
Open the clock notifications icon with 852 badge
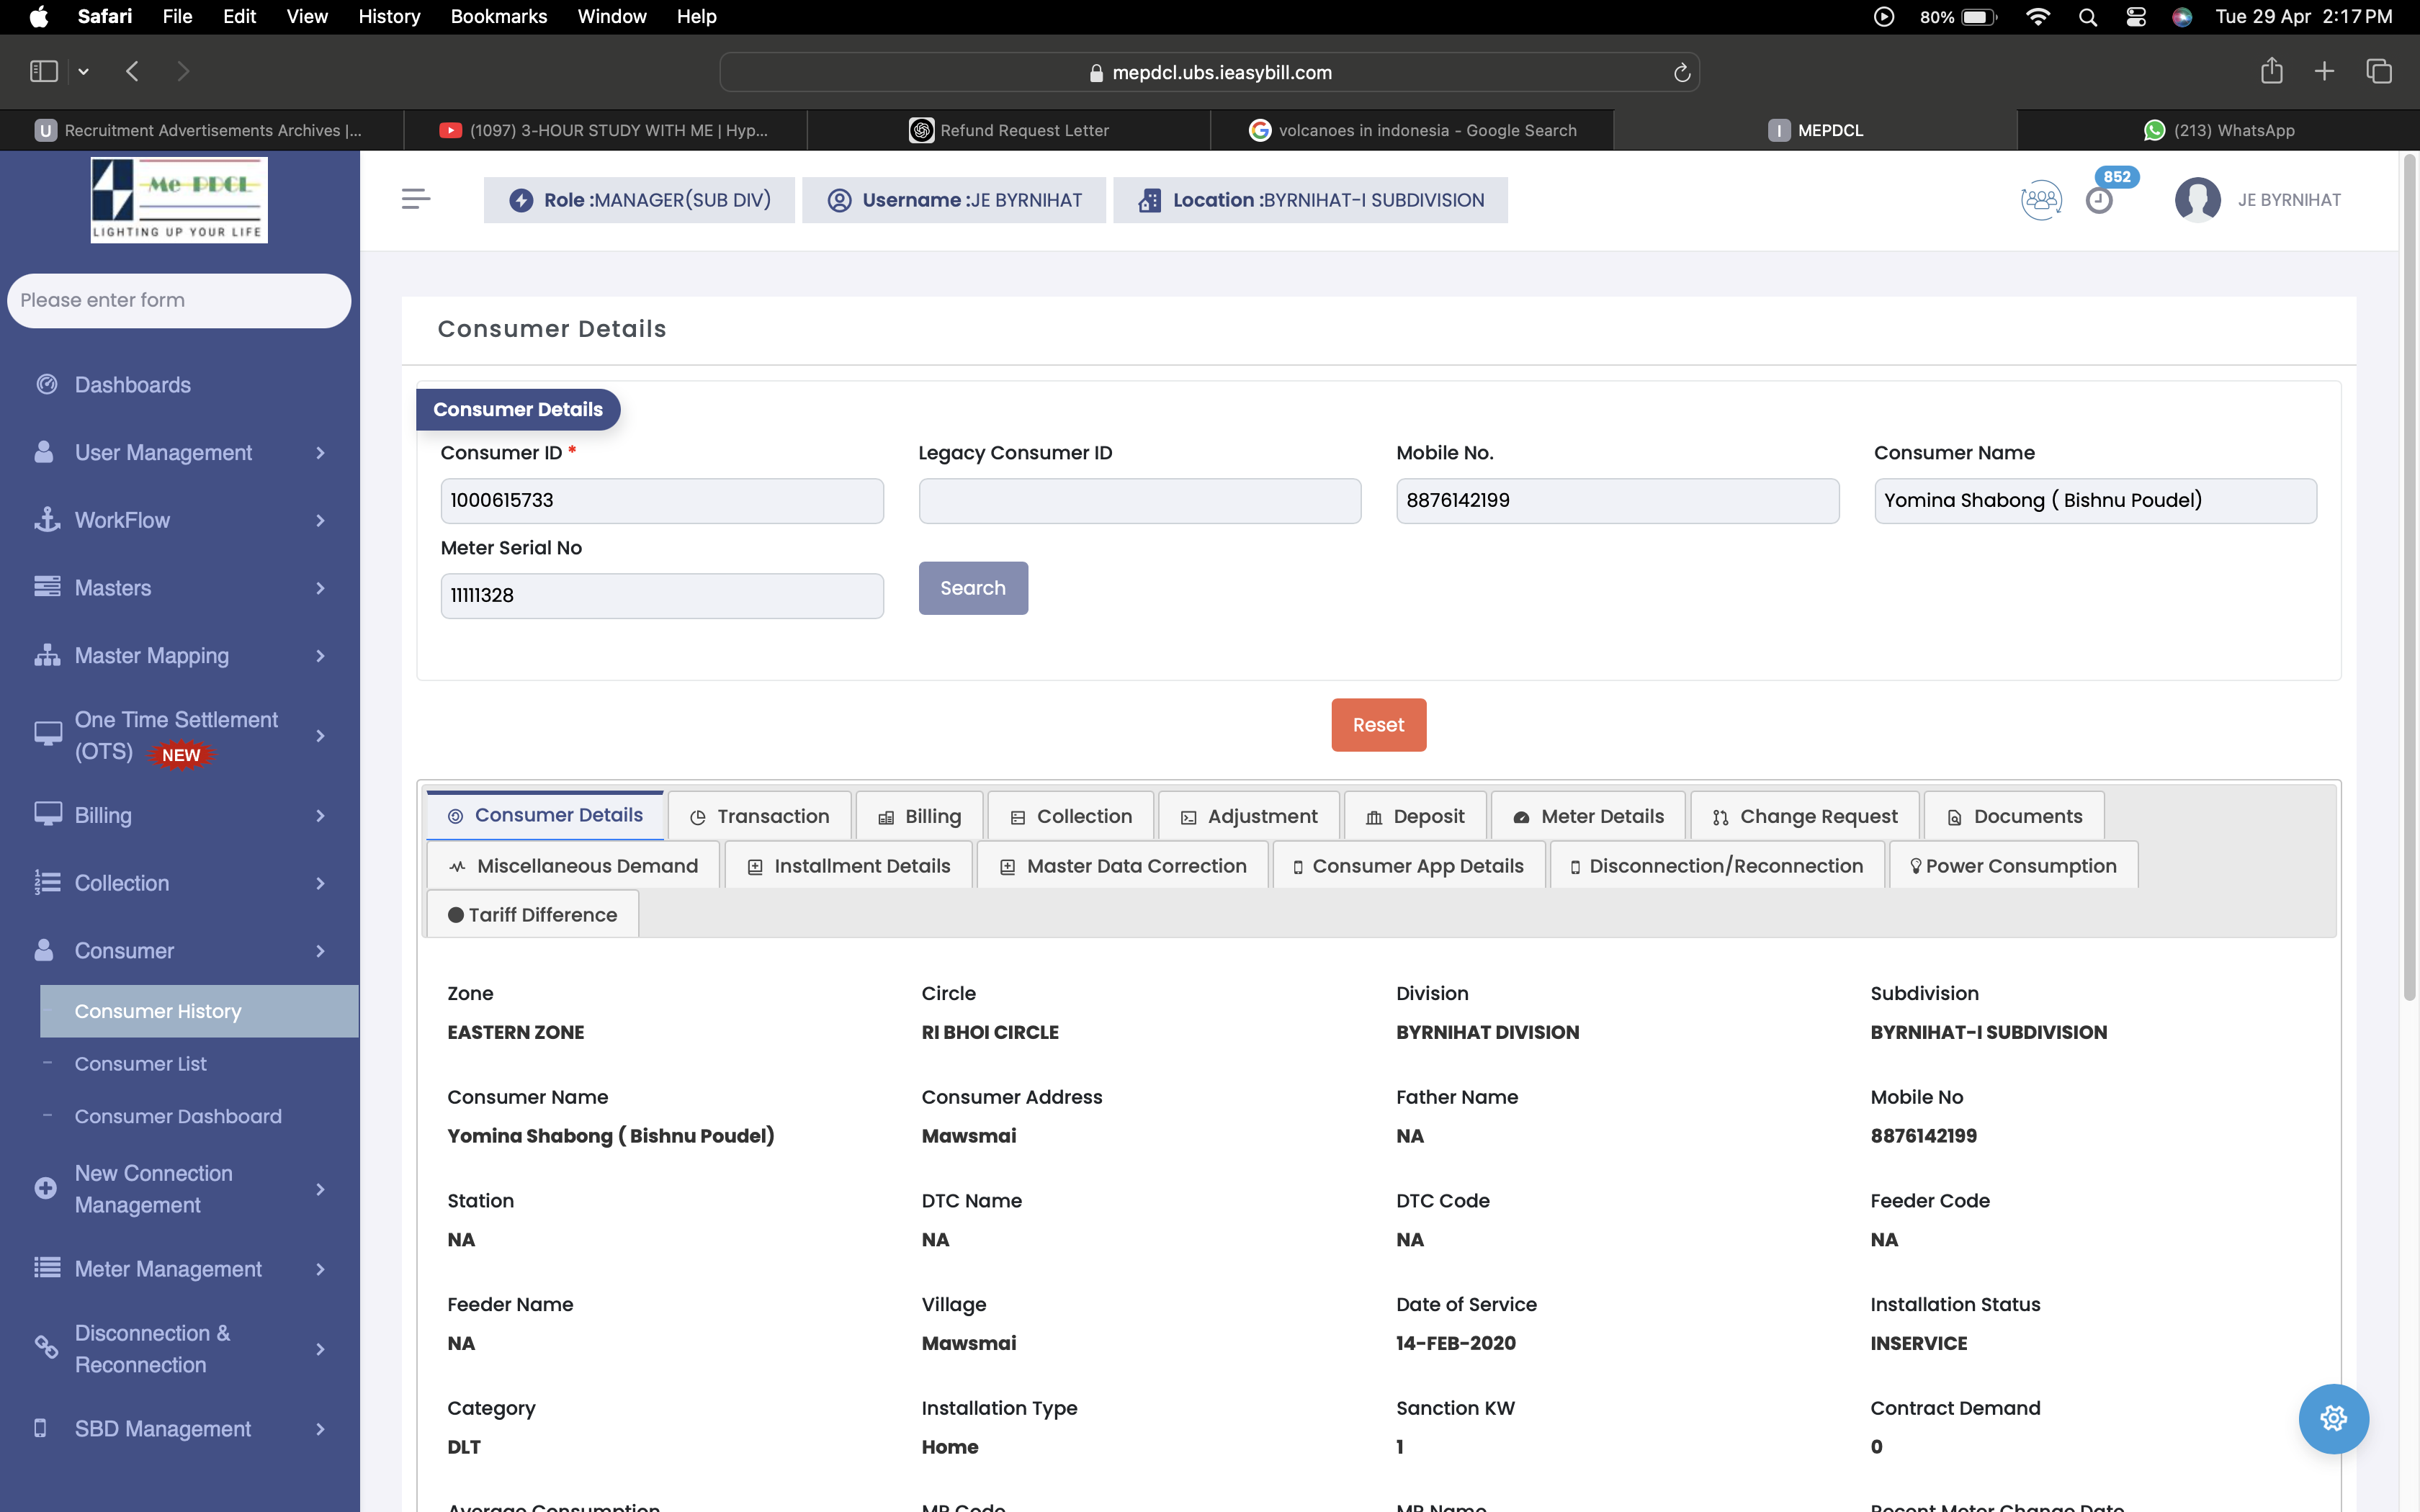[x=2099, y=201]
